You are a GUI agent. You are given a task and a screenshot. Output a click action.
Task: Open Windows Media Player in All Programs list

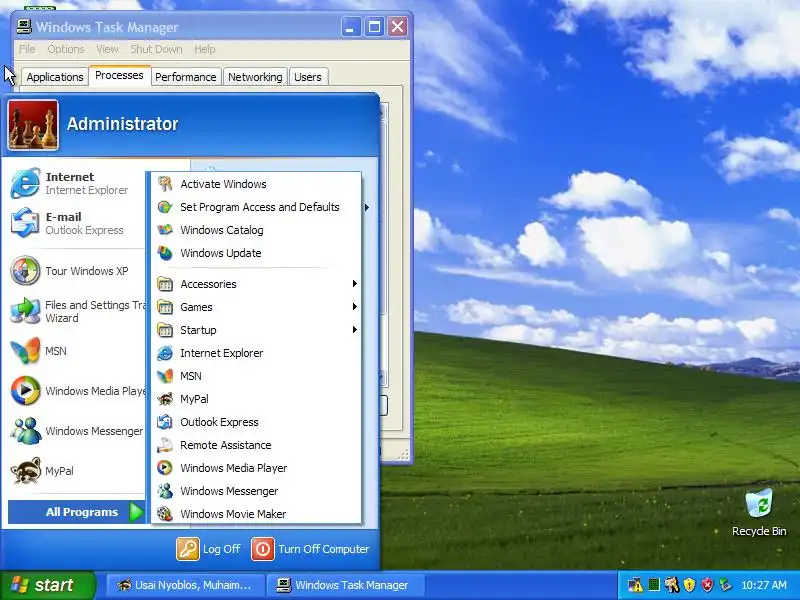tap(256, 468)
